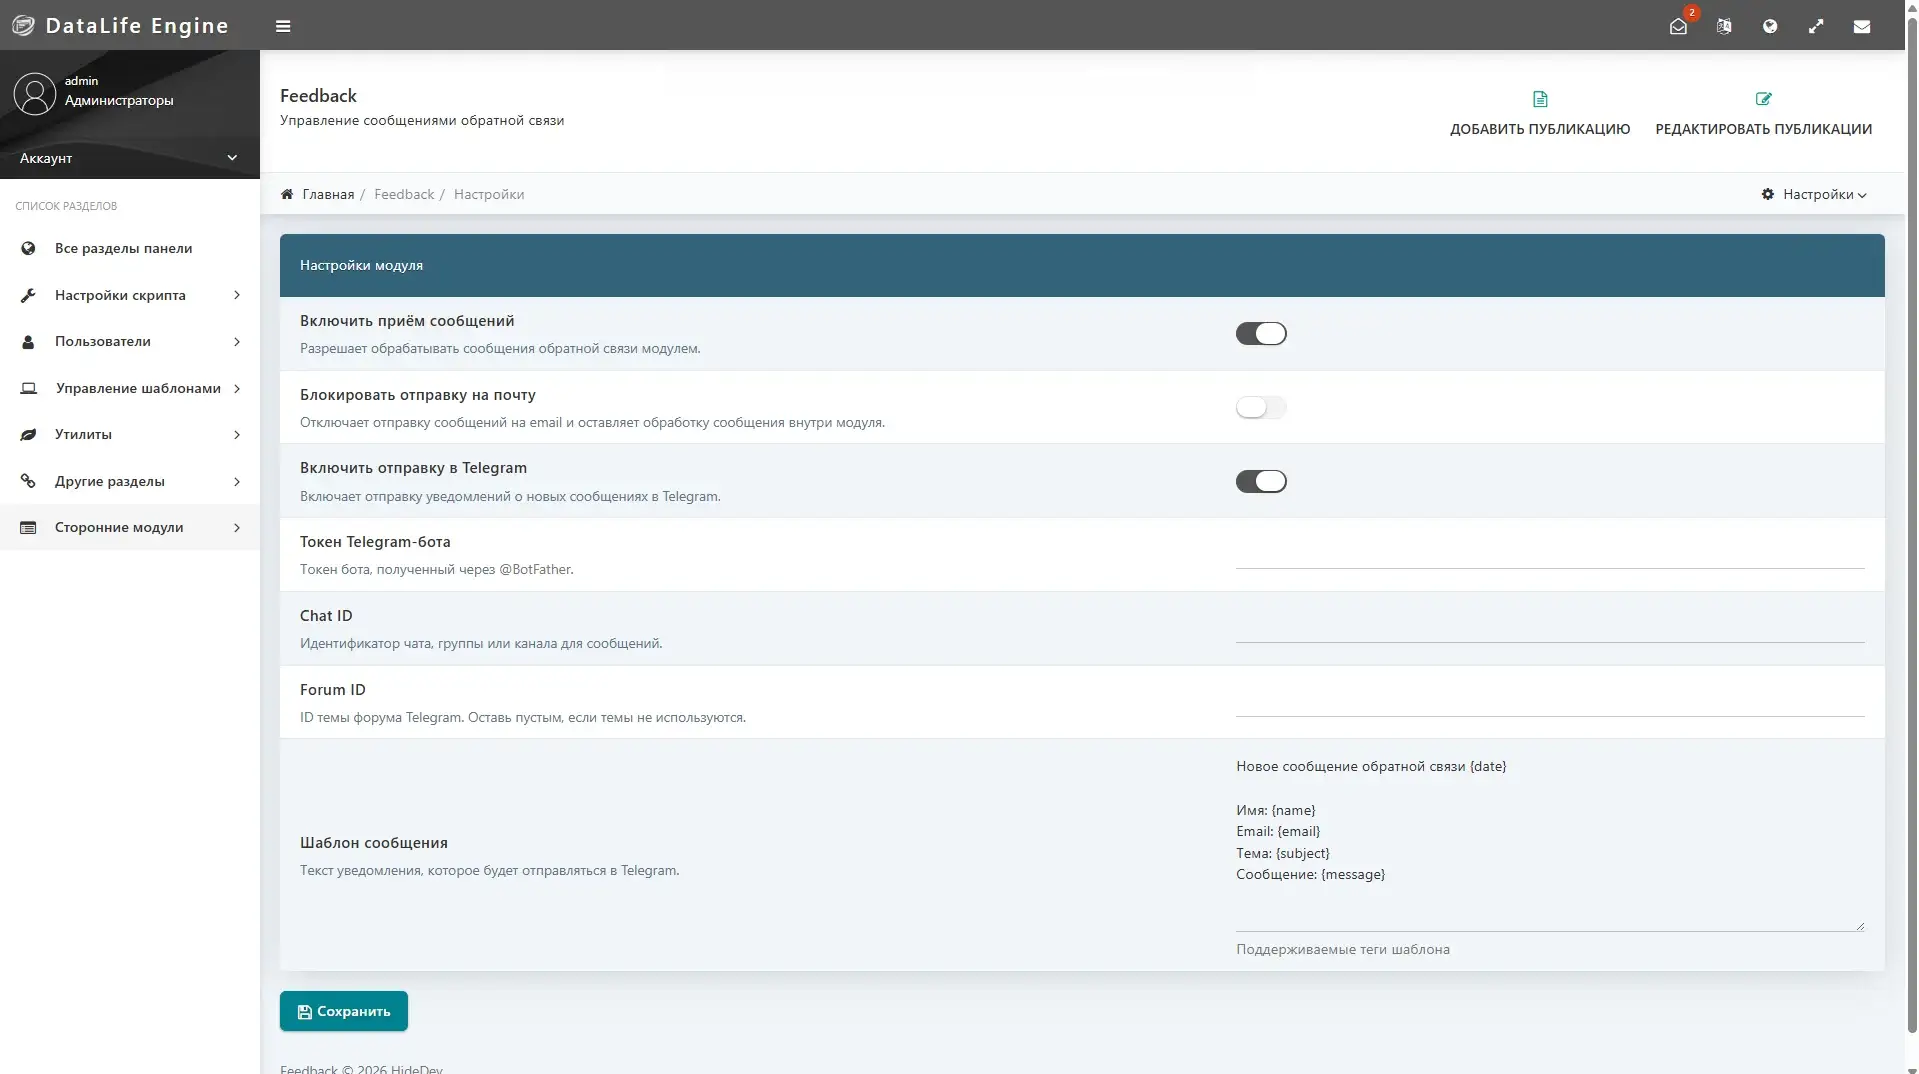Viewport: 1919px width, 1074px height.
Task: Click the gear icon beside Настройки
Action: 1768,194
